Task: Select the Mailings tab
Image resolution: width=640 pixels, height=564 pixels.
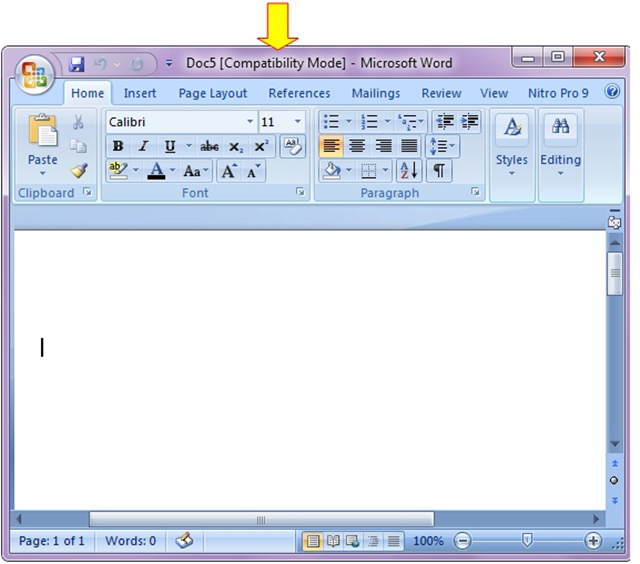Action: pos(376,93)
